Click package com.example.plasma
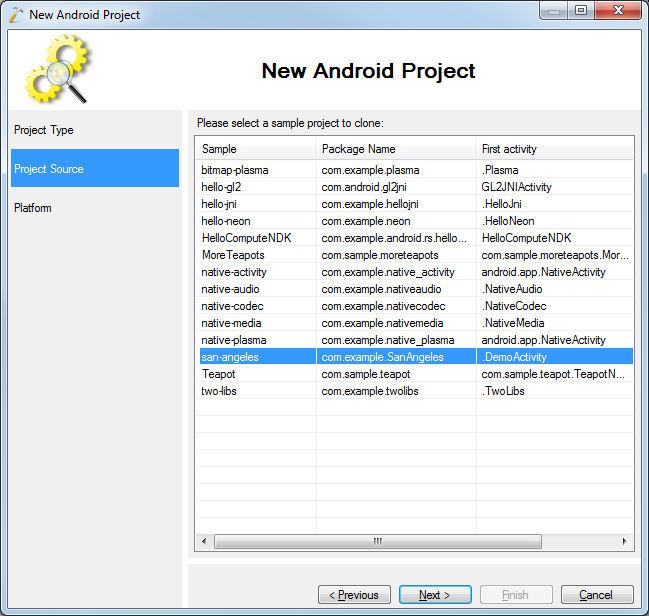This screenshot has height=616, width=649. click(370, 170)
